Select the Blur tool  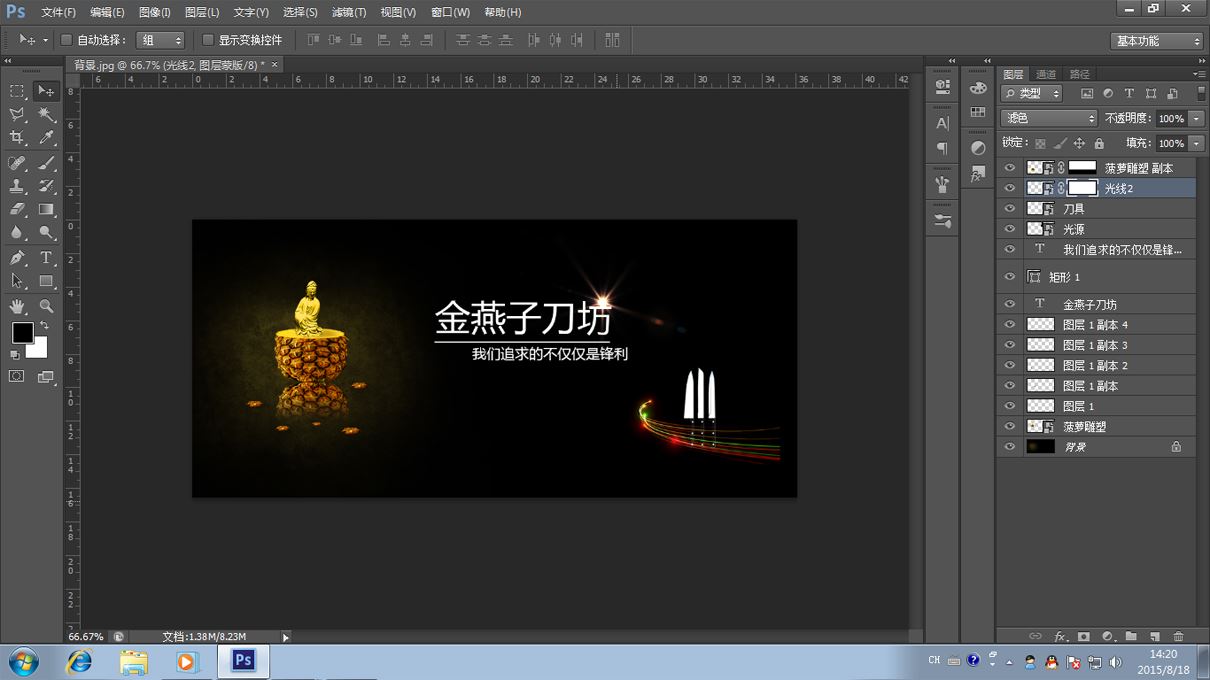point(17,233)
